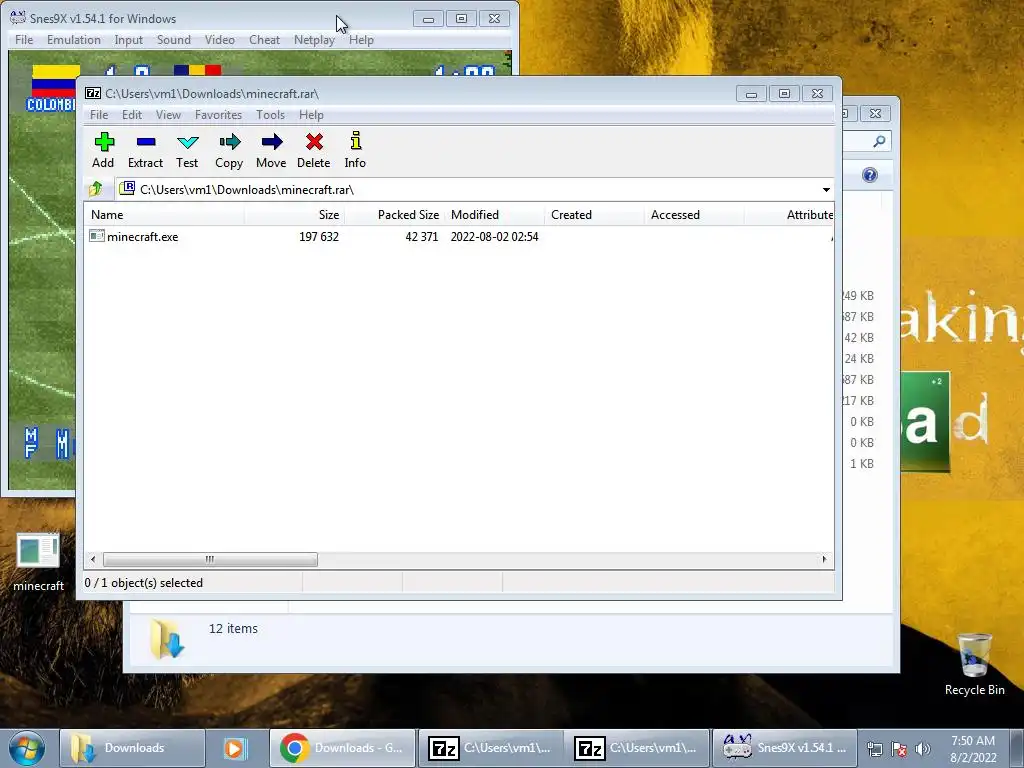Open the Windows Start menu orb
Screen dimensions: 1024x768
[x=27, y=748]
